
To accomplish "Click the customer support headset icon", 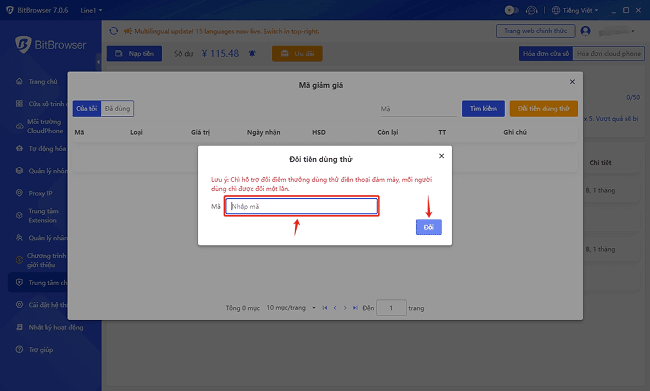I will click(531, 10).
